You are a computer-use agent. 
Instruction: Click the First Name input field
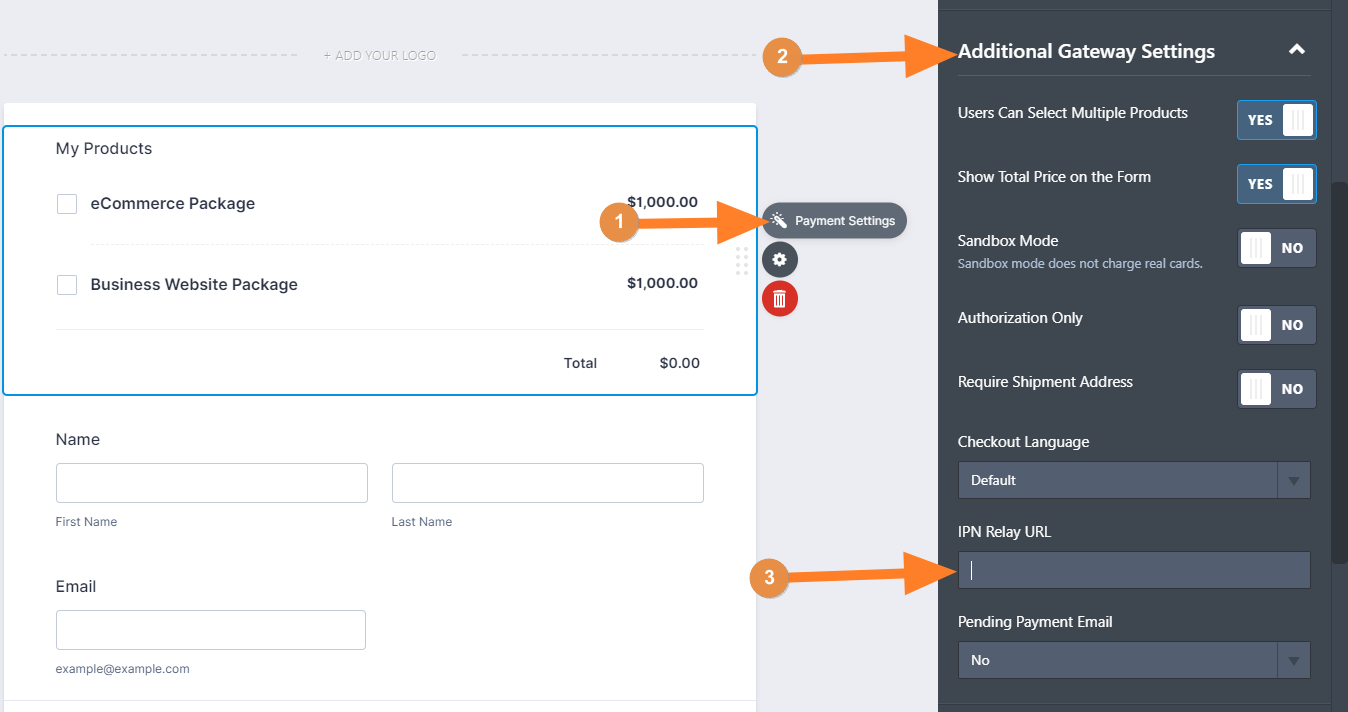pos(212,483)
